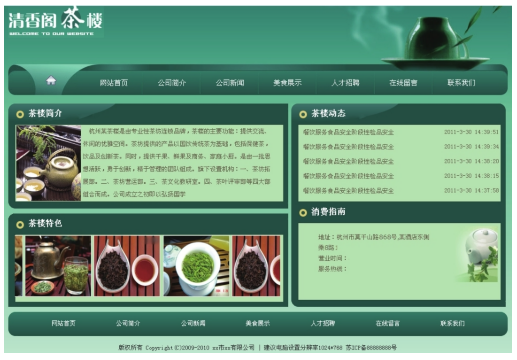517x360 pixels.
Task: Click the teapot photo in 茶楼简介
Action: [48, 163]
